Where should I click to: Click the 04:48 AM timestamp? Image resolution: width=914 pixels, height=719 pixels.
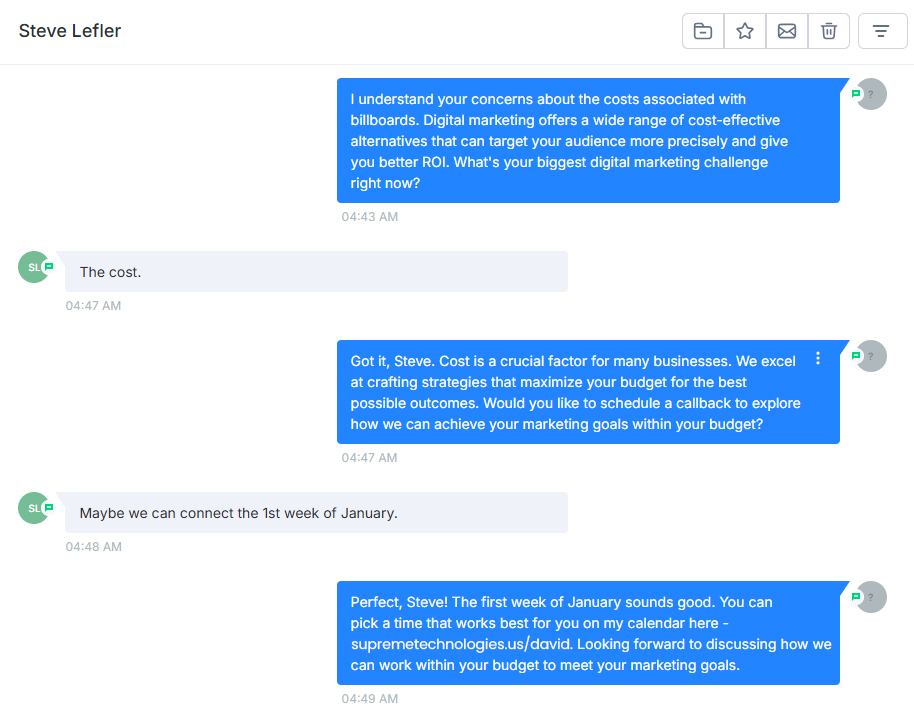[94, 547]
